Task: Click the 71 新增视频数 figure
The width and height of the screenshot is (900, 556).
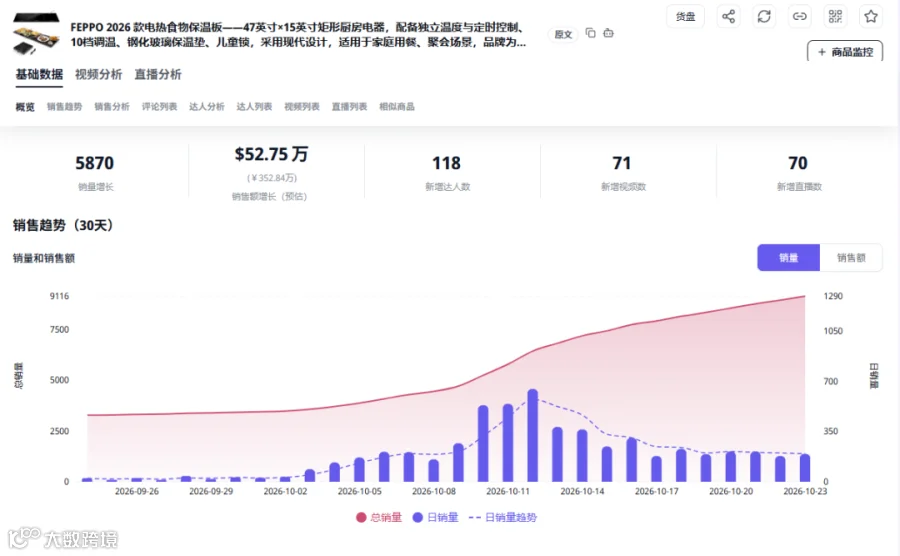Action: (622, 163)
